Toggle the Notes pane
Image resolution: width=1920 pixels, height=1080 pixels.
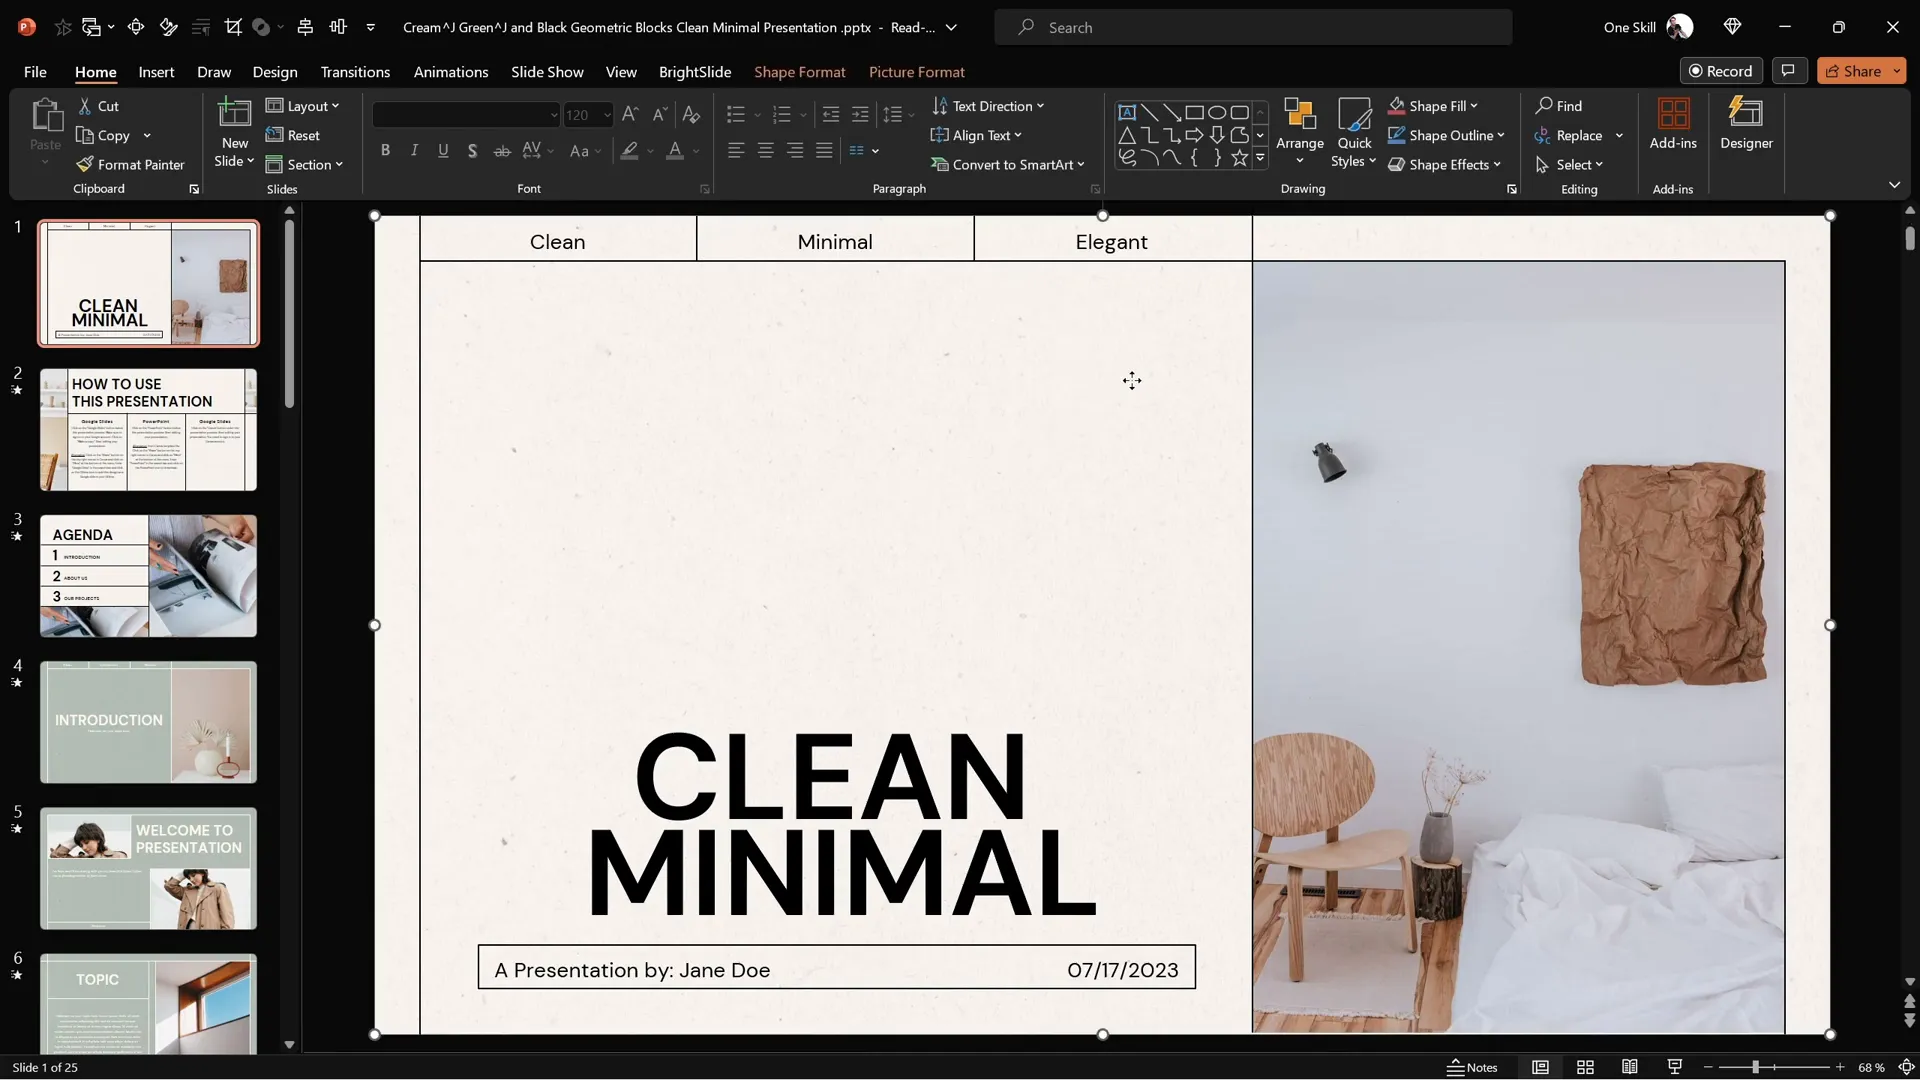pos(1472,1067)
